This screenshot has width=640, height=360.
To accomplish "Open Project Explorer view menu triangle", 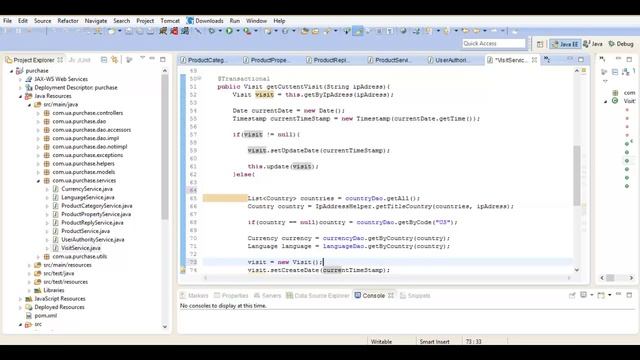I will coord(142,59).
